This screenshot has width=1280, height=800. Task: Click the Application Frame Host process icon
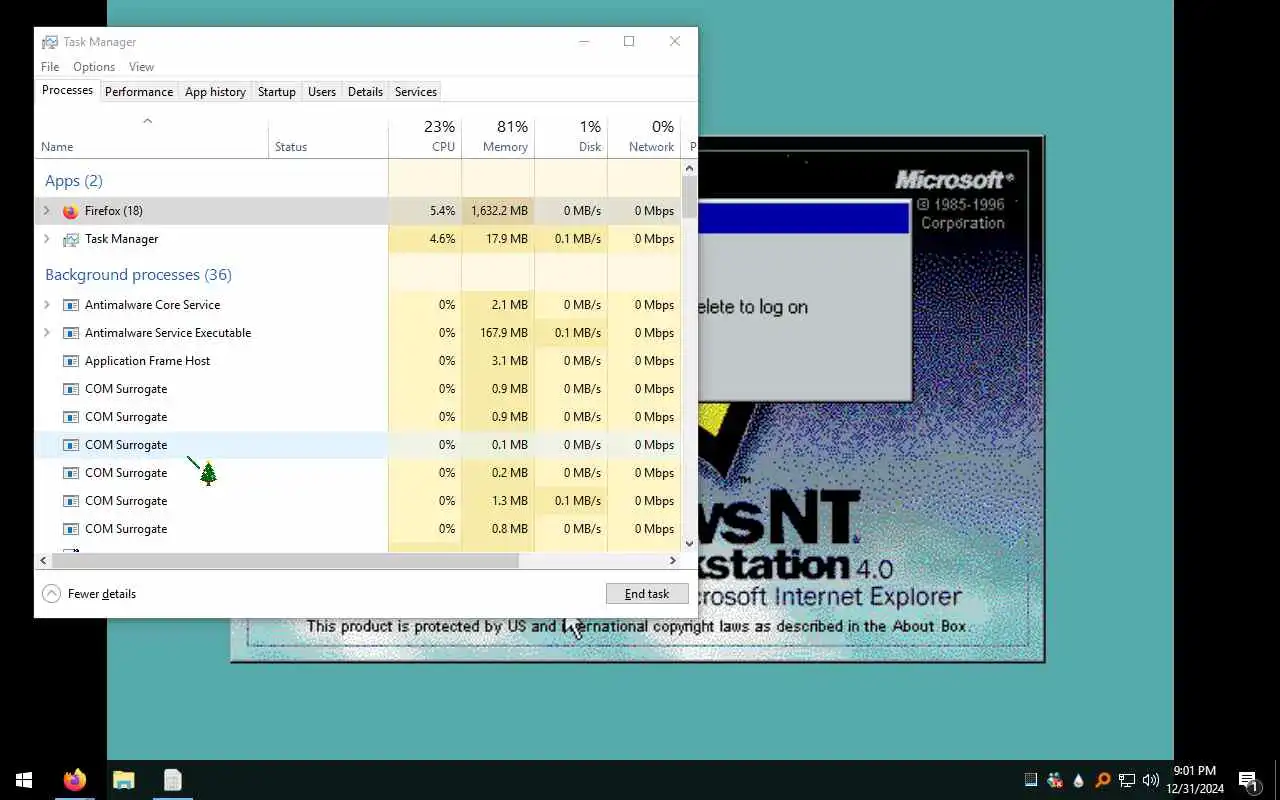click(x=70, y=361)
